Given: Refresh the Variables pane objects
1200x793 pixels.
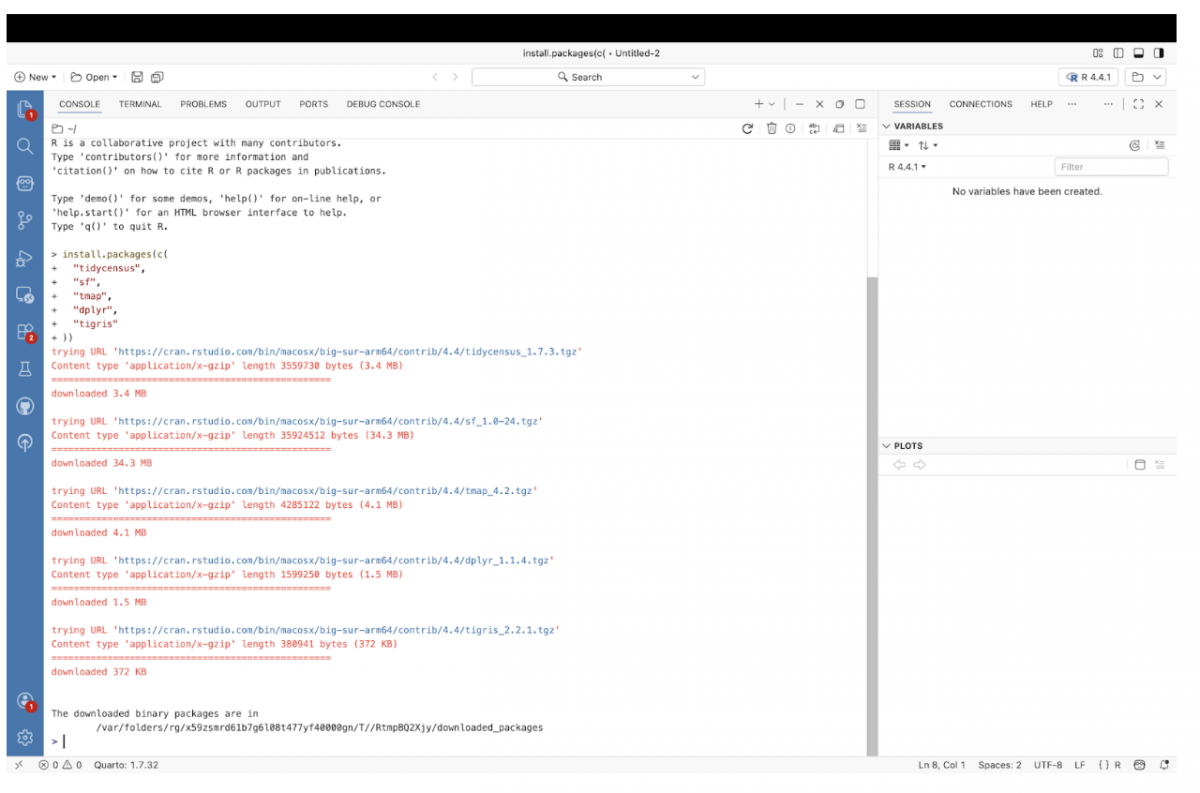Looking at the screenshot, I should [1135, 146].
